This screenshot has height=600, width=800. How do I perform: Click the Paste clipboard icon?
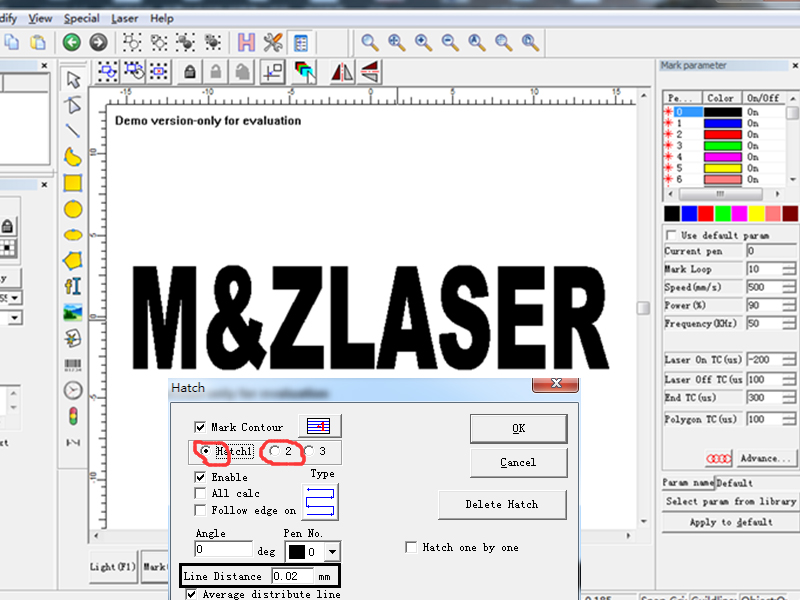(x=38, y=42)
